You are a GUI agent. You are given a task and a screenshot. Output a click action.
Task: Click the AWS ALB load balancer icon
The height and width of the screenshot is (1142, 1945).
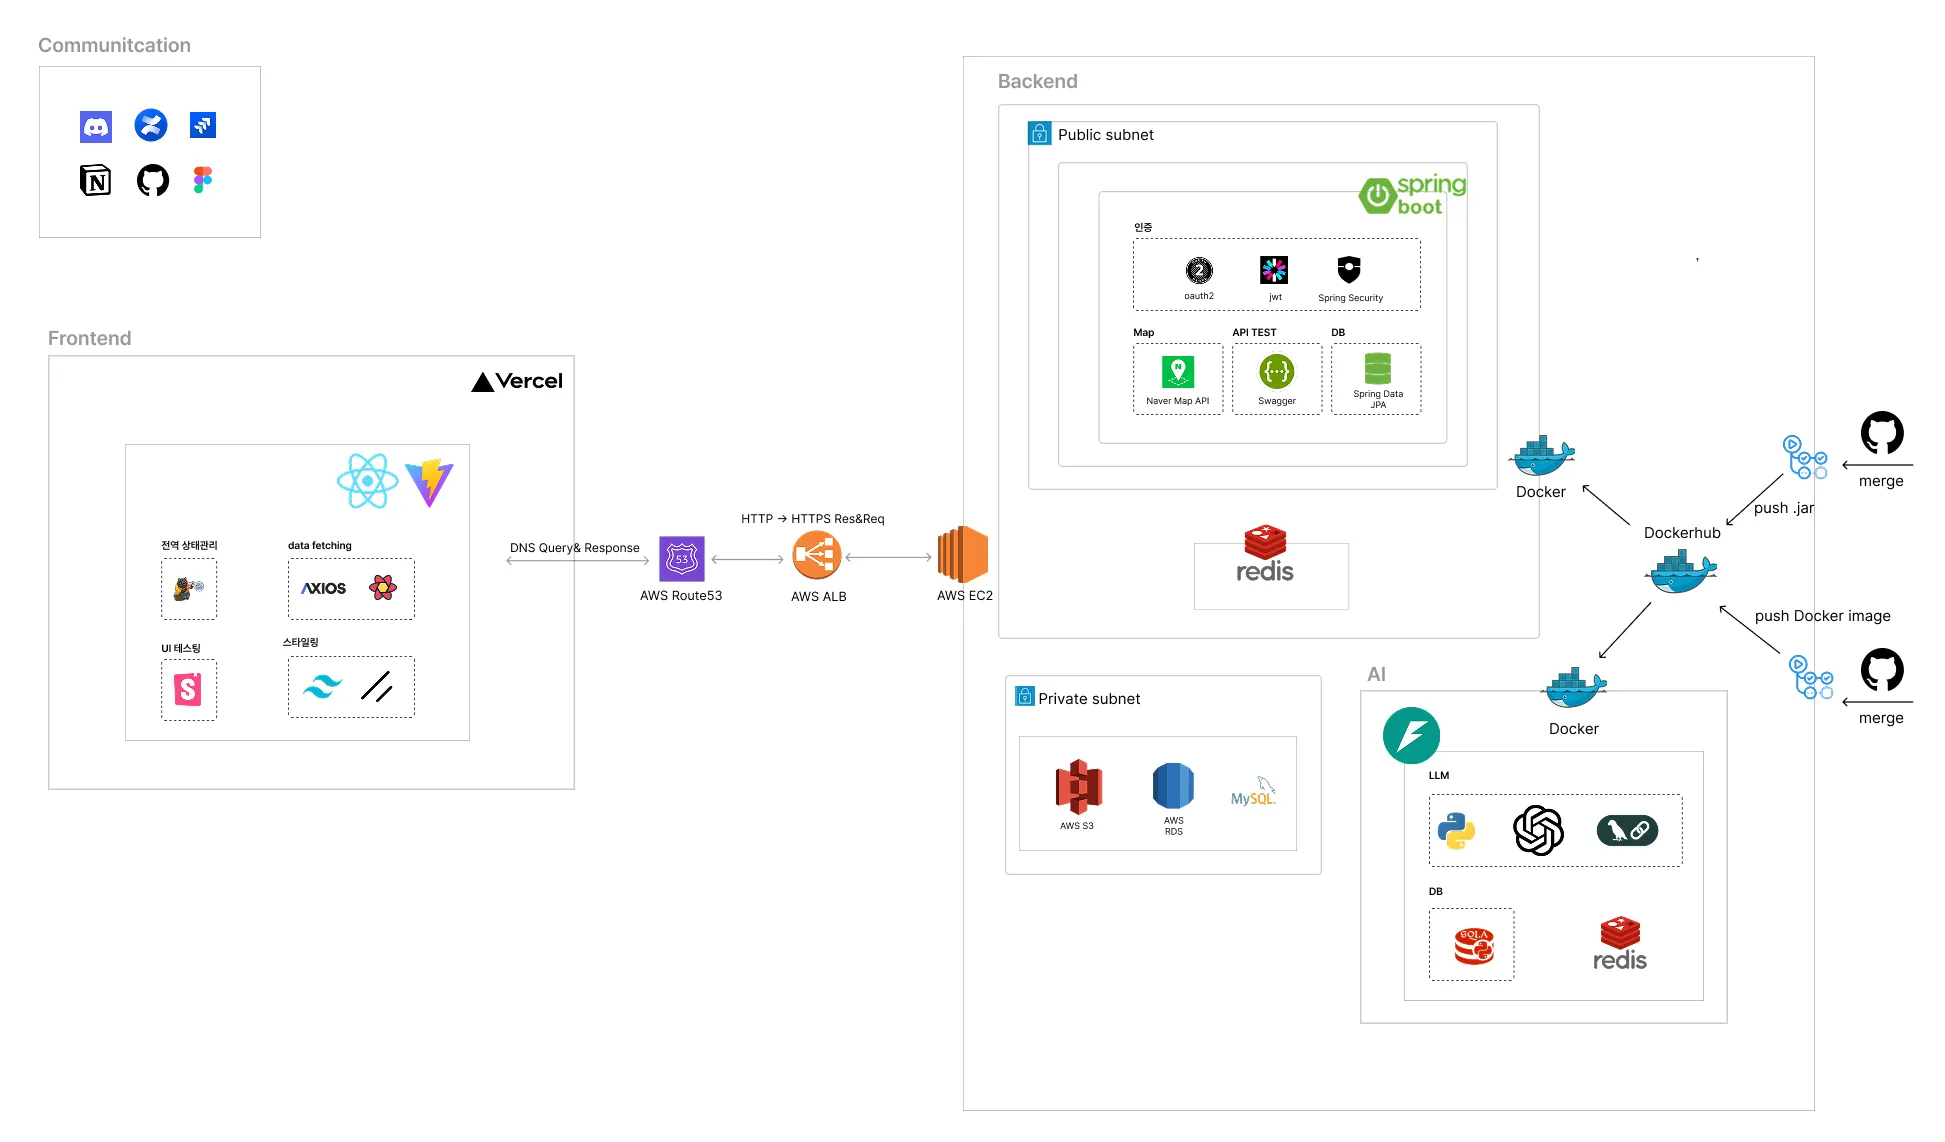pos(817,555)
